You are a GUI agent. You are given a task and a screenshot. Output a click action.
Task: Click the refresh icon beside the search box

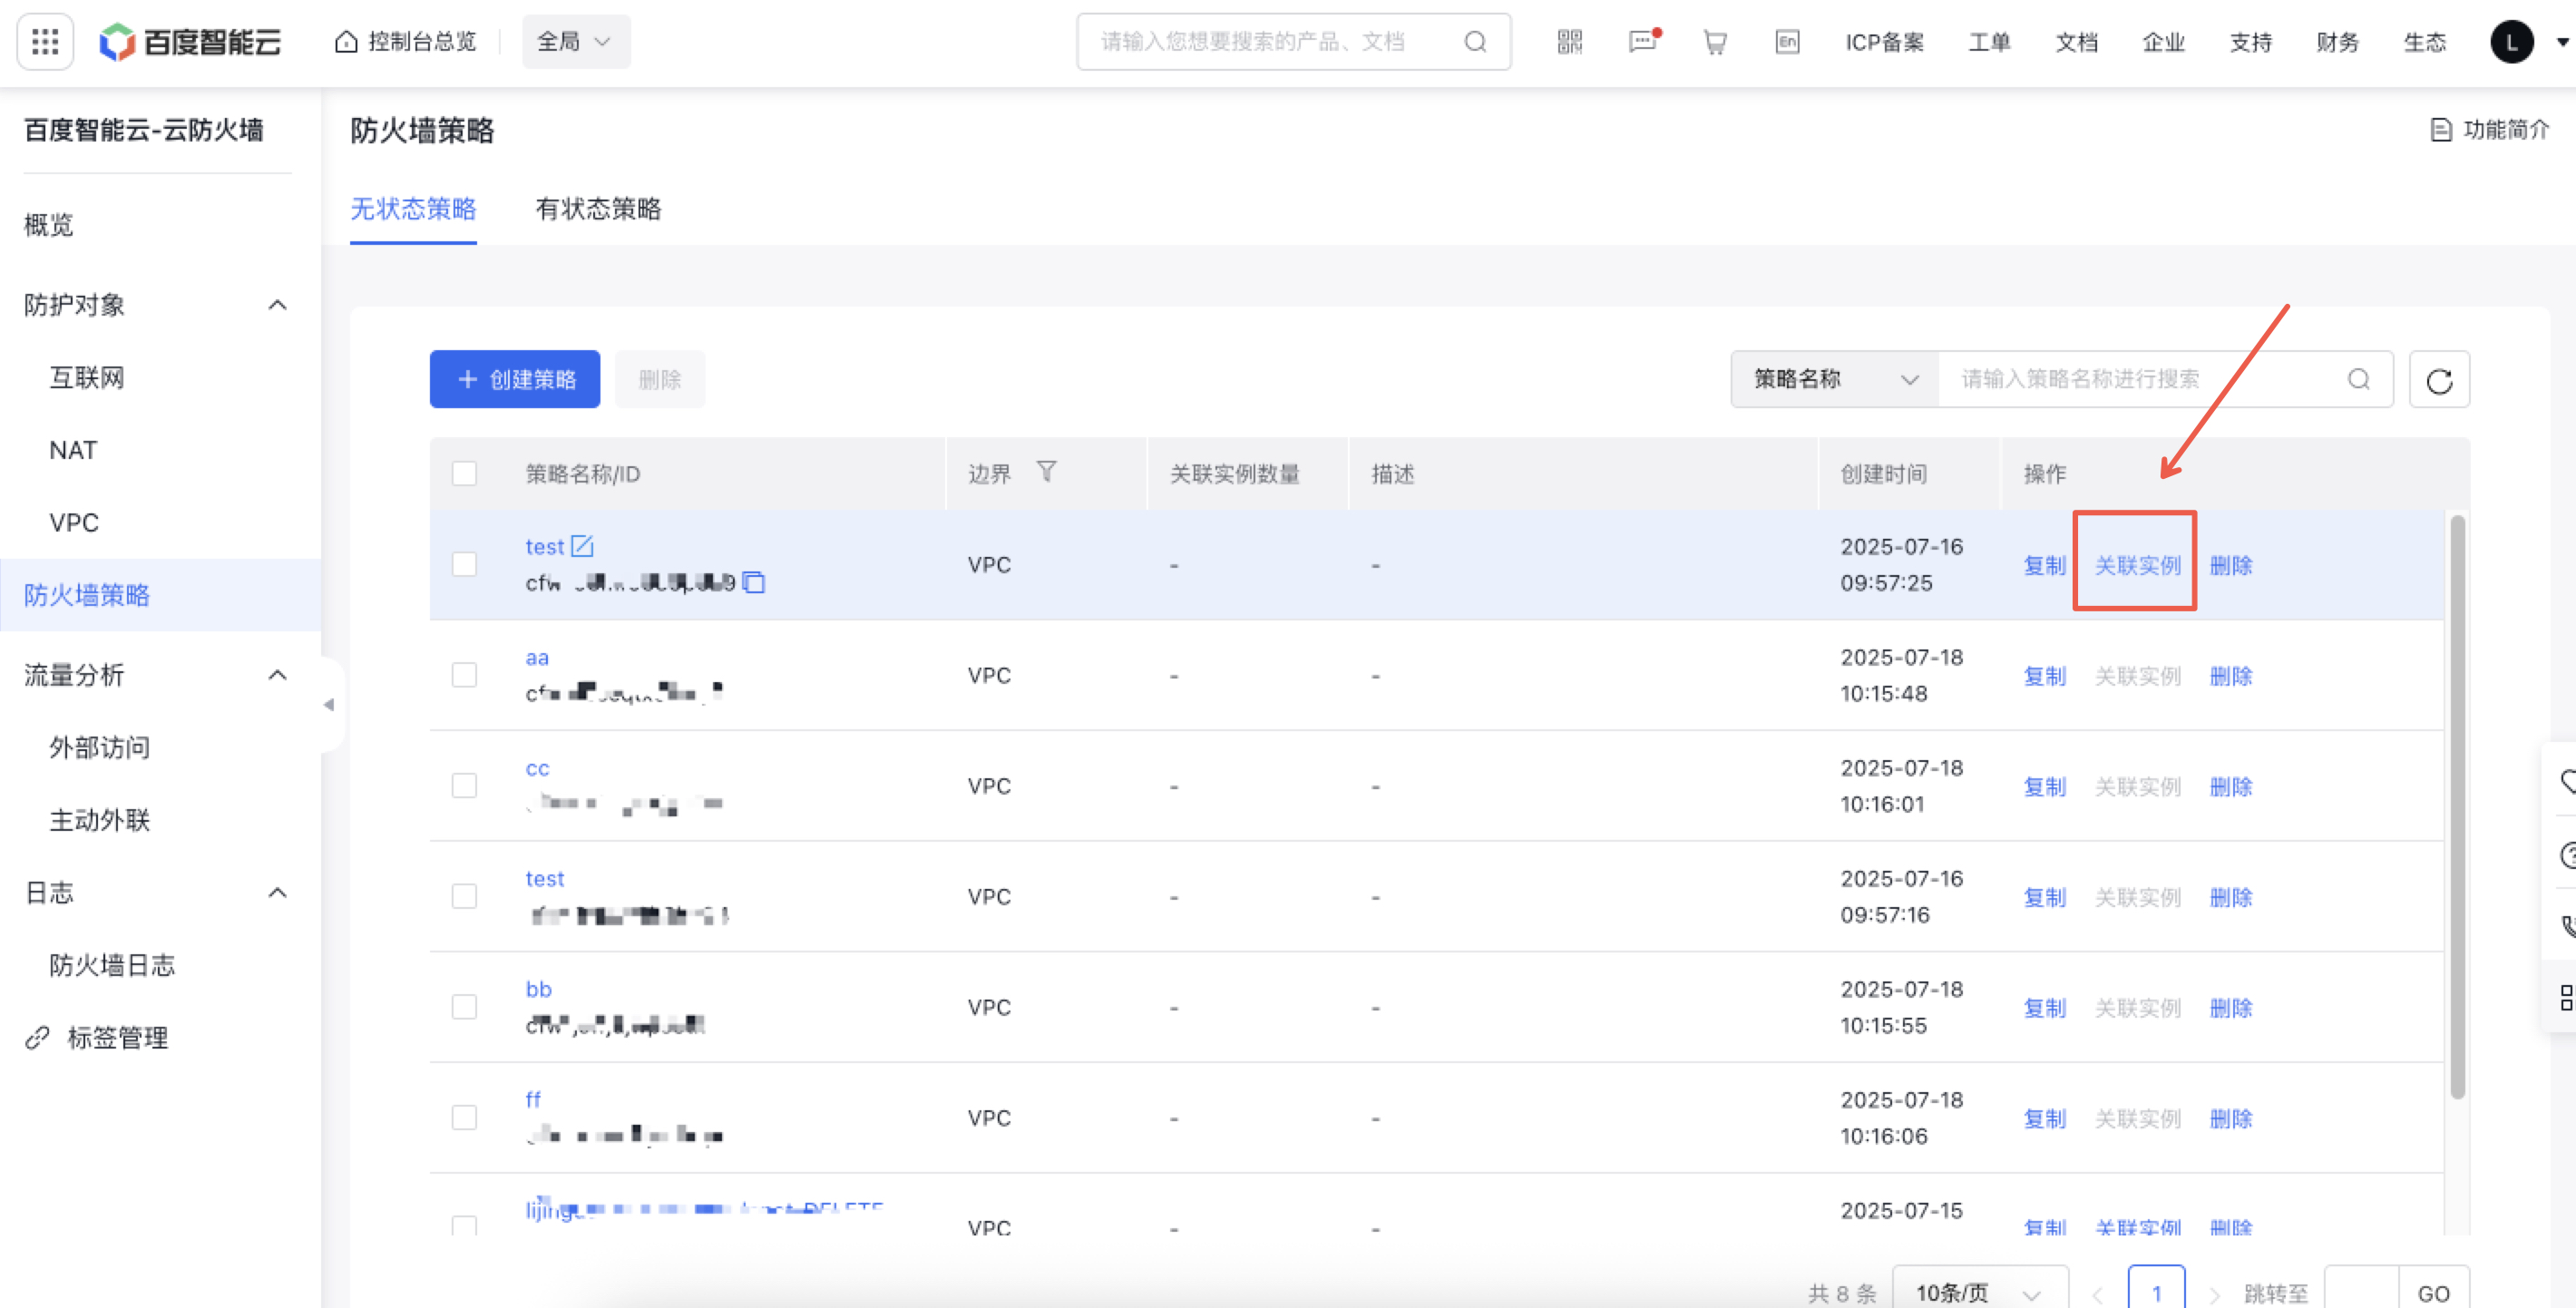[x=2439, y=380]
